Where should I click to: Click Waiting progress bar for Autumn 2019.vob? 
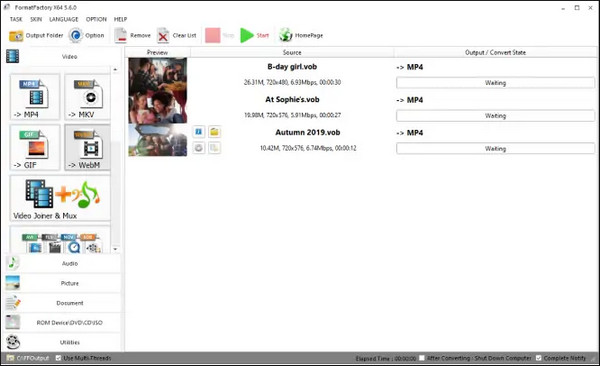click(495, 149)
